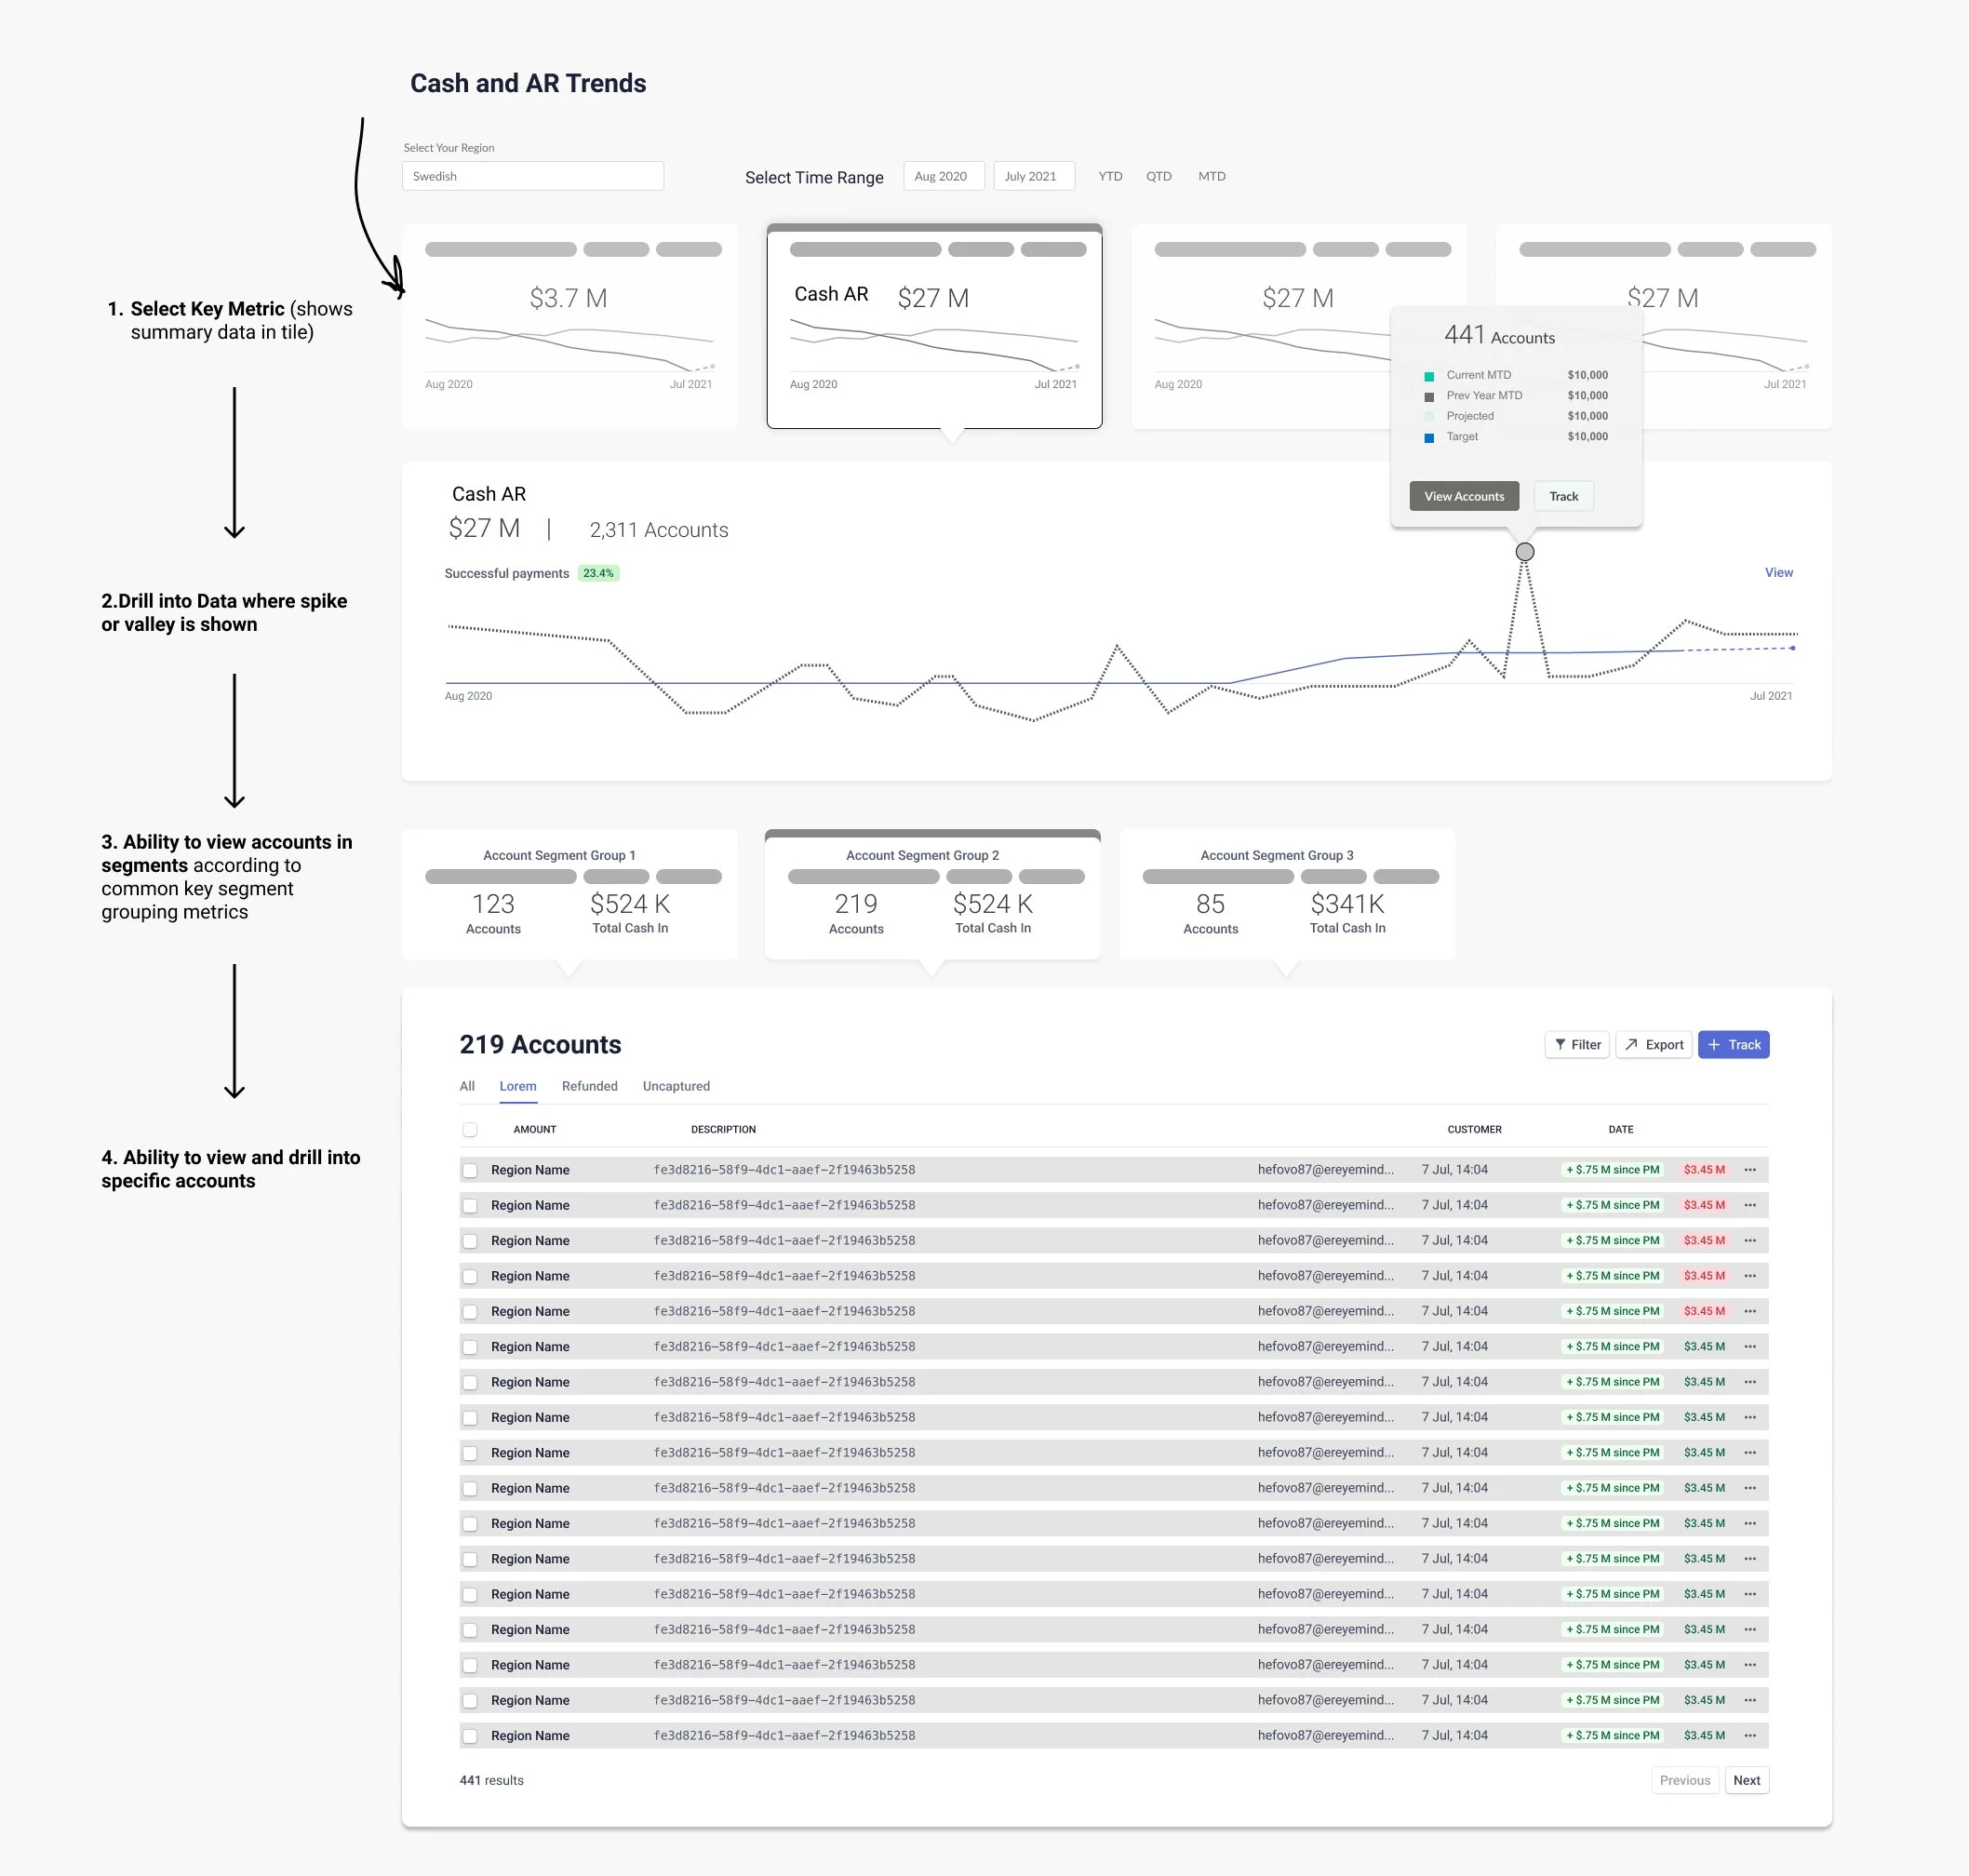Click the Current MTD teal legend swatch
The image size is (1969, 1876).
coord(1429,376)
